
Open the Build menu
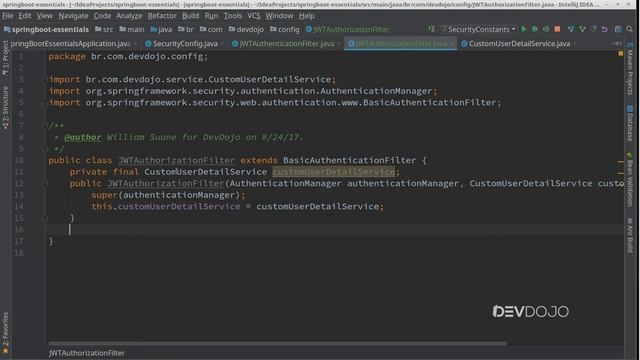[190, 16]
